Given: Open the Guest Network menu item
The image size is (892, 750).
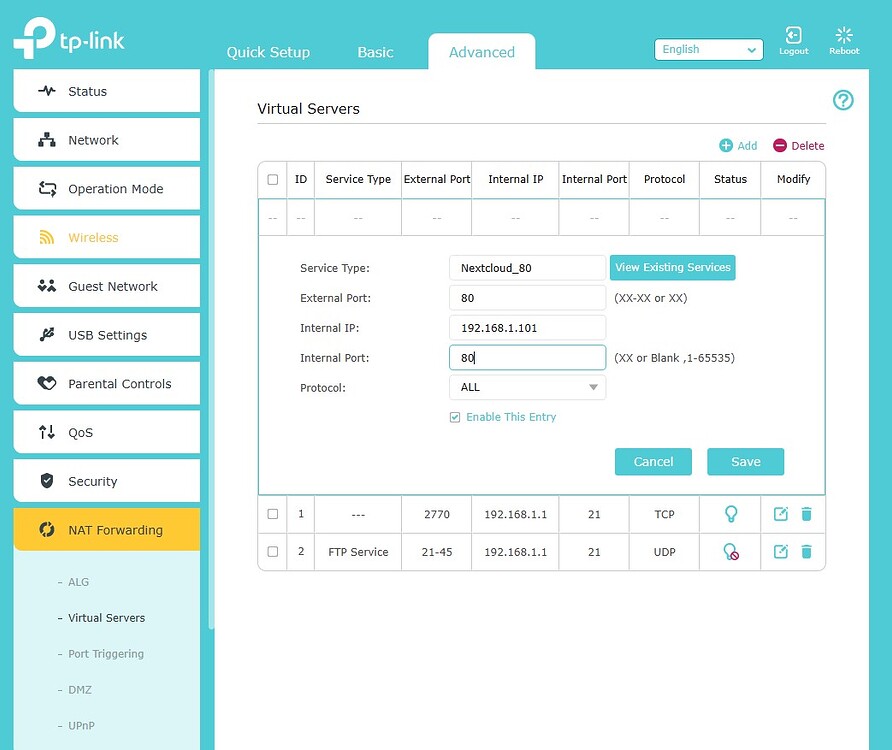Looking at the screenshot, I should pyautogui.click(x=107, y=286).
